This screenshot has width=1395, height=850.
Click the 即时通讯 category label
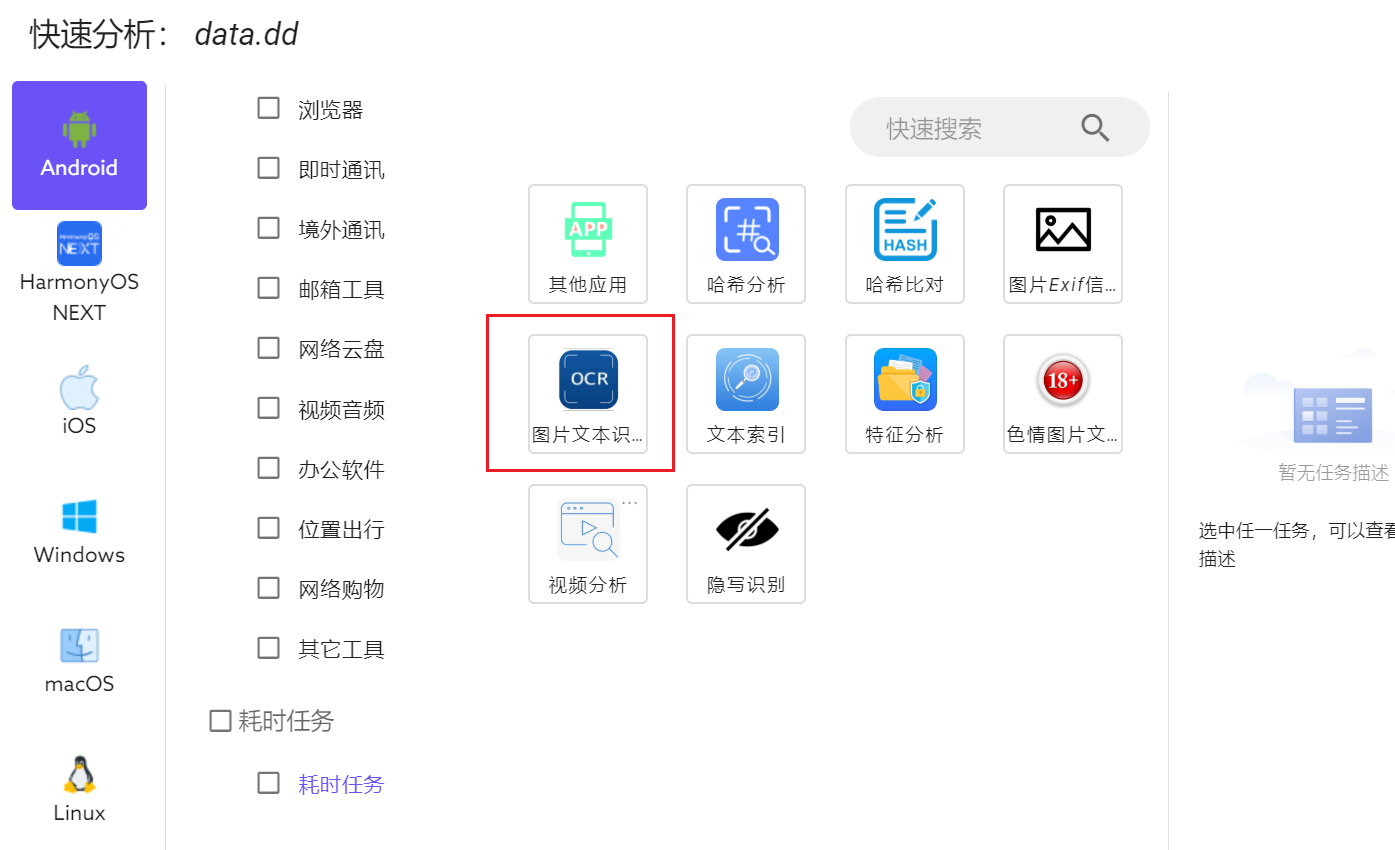pyautogui.click(x=341, y=169)
